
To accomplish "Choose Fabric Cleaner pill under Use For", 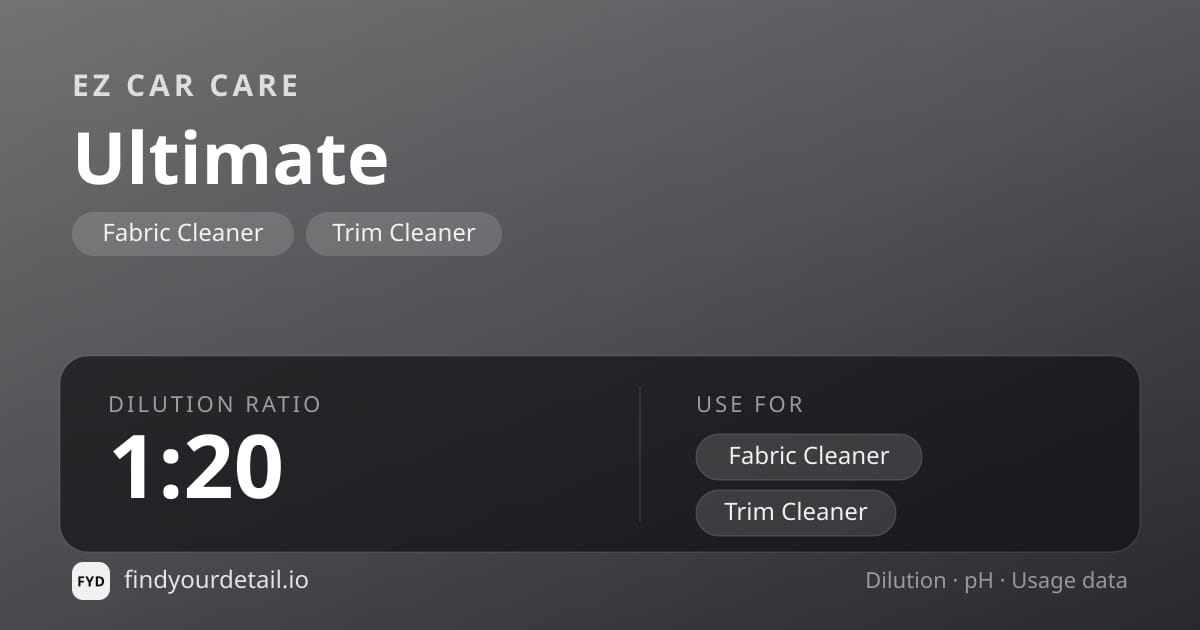I will point(809,456).
